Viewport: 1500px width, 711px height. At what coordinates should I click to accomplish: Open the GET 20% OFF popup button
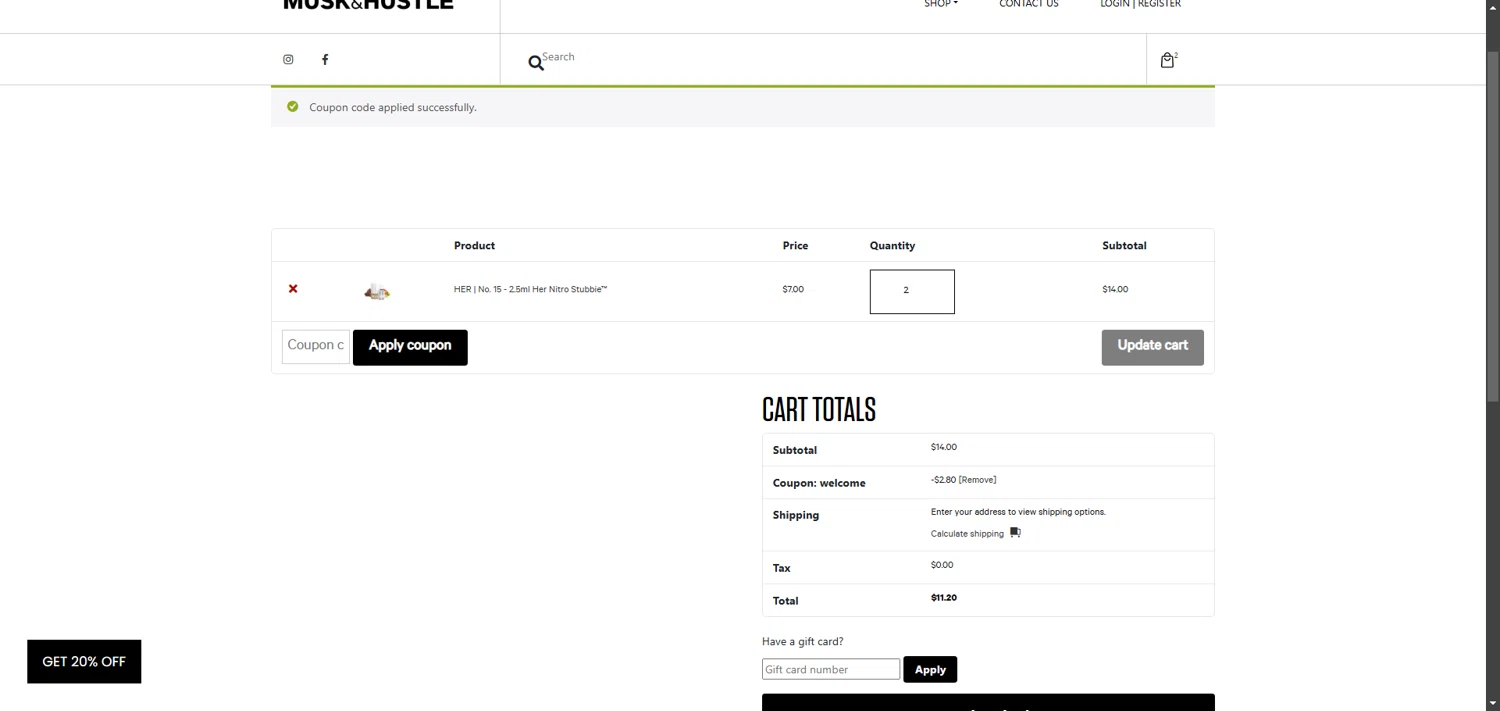tap(84, 662)
